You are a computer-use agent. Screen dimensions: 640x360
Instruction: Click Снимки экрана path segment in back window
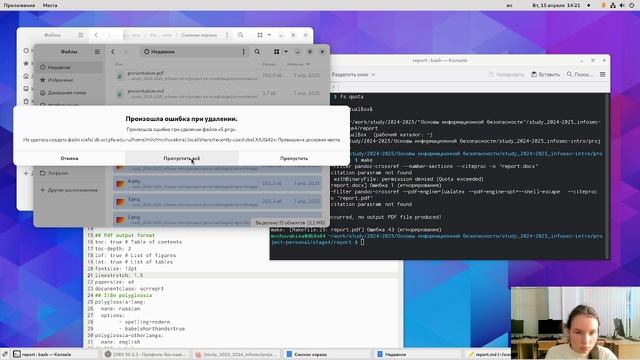pyautogui.click(x=199, y=35)
